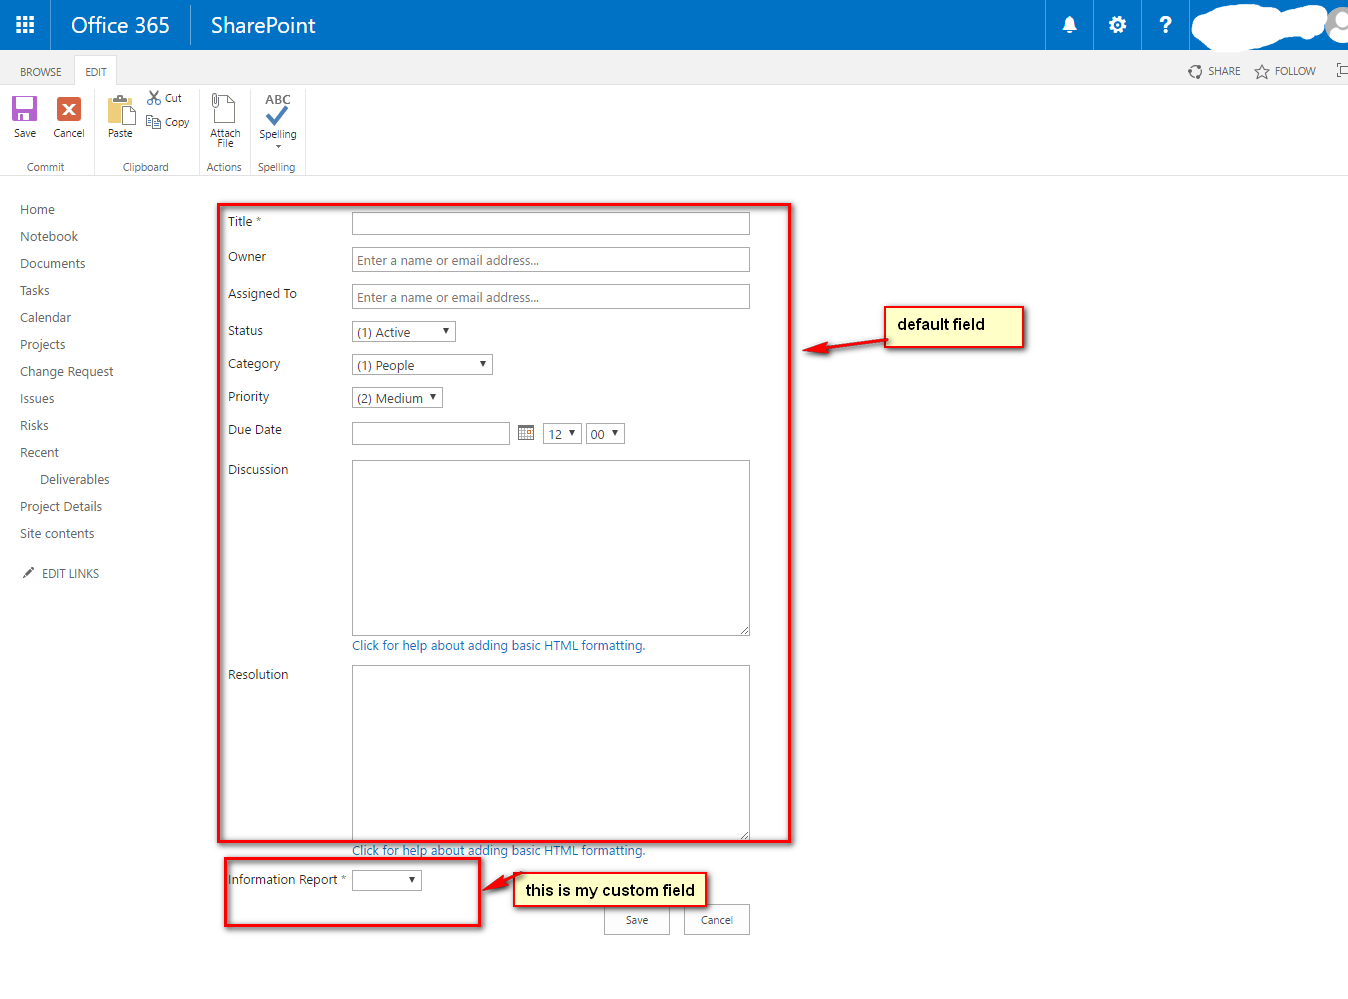This screenshot has width=1348, height=999.
Task: Click inside the Discussion text area
Action: [x=551, y=548]
